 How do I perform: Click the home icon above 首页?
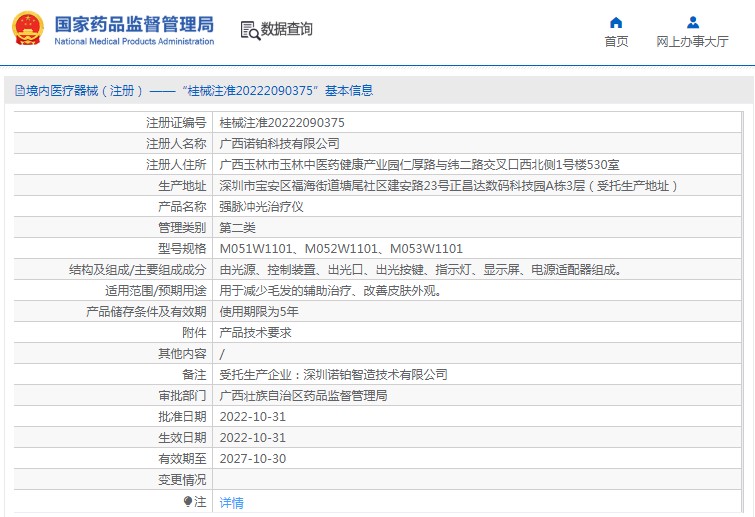616,23
